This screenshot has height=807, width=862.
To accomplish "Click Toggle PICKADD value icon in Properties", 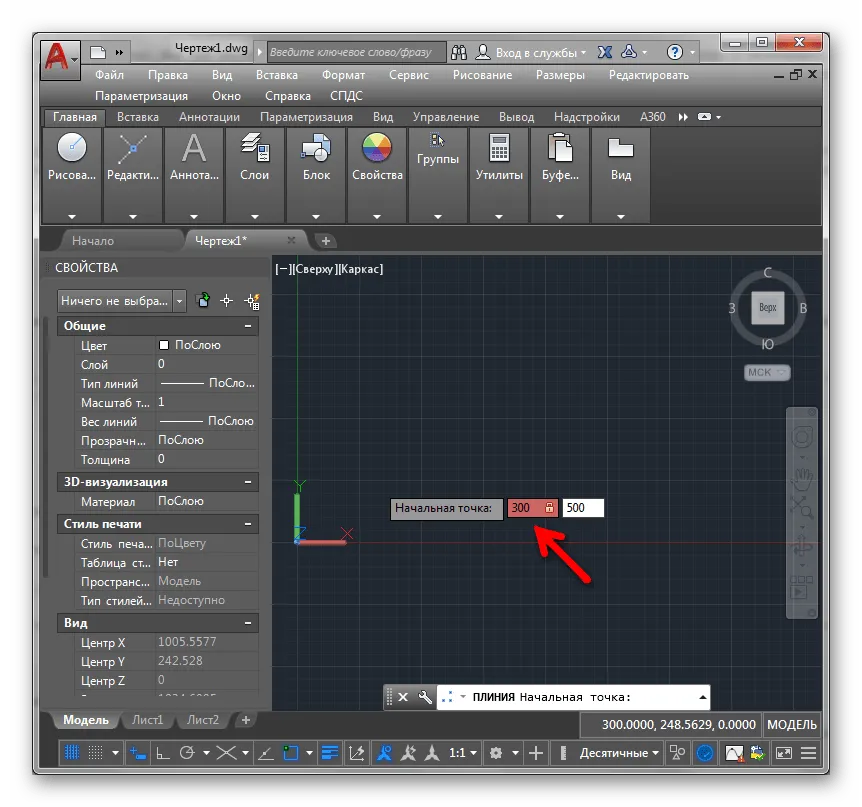I will [203, 301].
